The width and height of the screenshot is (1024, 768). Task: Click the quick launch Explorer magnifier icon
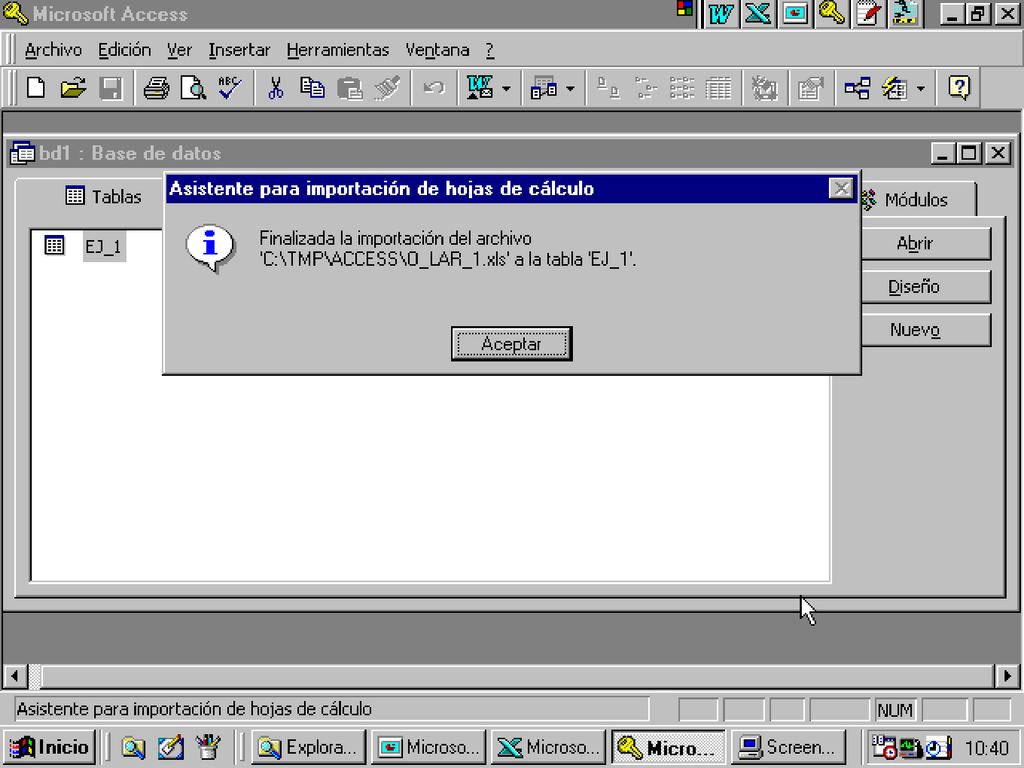point(133,746)
